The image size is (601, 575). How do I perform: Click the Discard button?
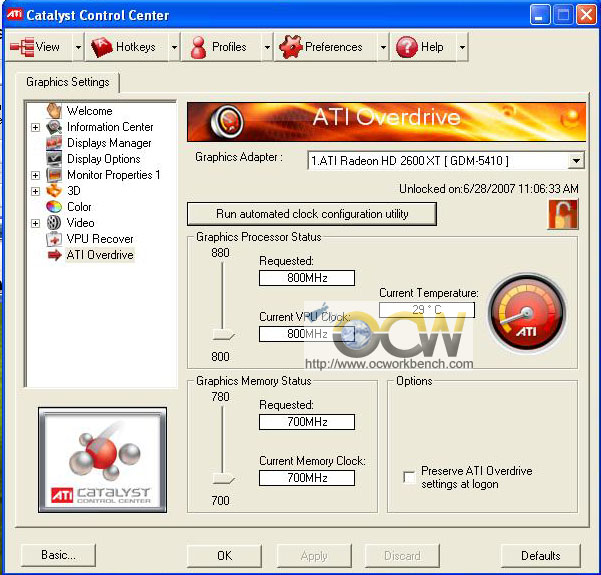(x=402, y=555)
